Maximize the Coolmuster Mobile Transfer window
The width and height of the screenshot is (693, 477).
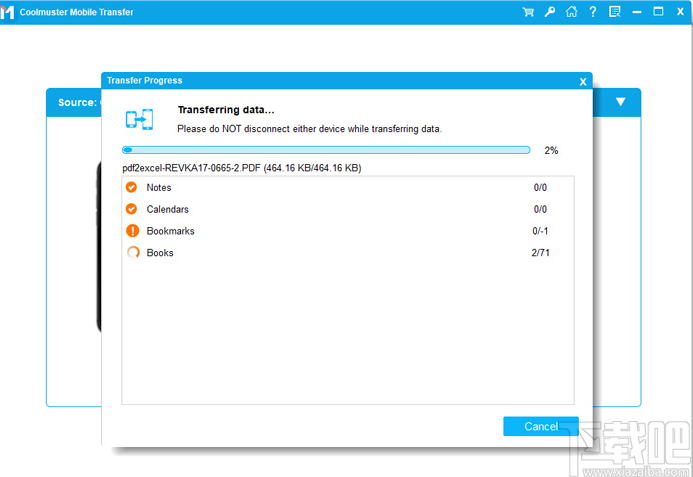point(658,11)
